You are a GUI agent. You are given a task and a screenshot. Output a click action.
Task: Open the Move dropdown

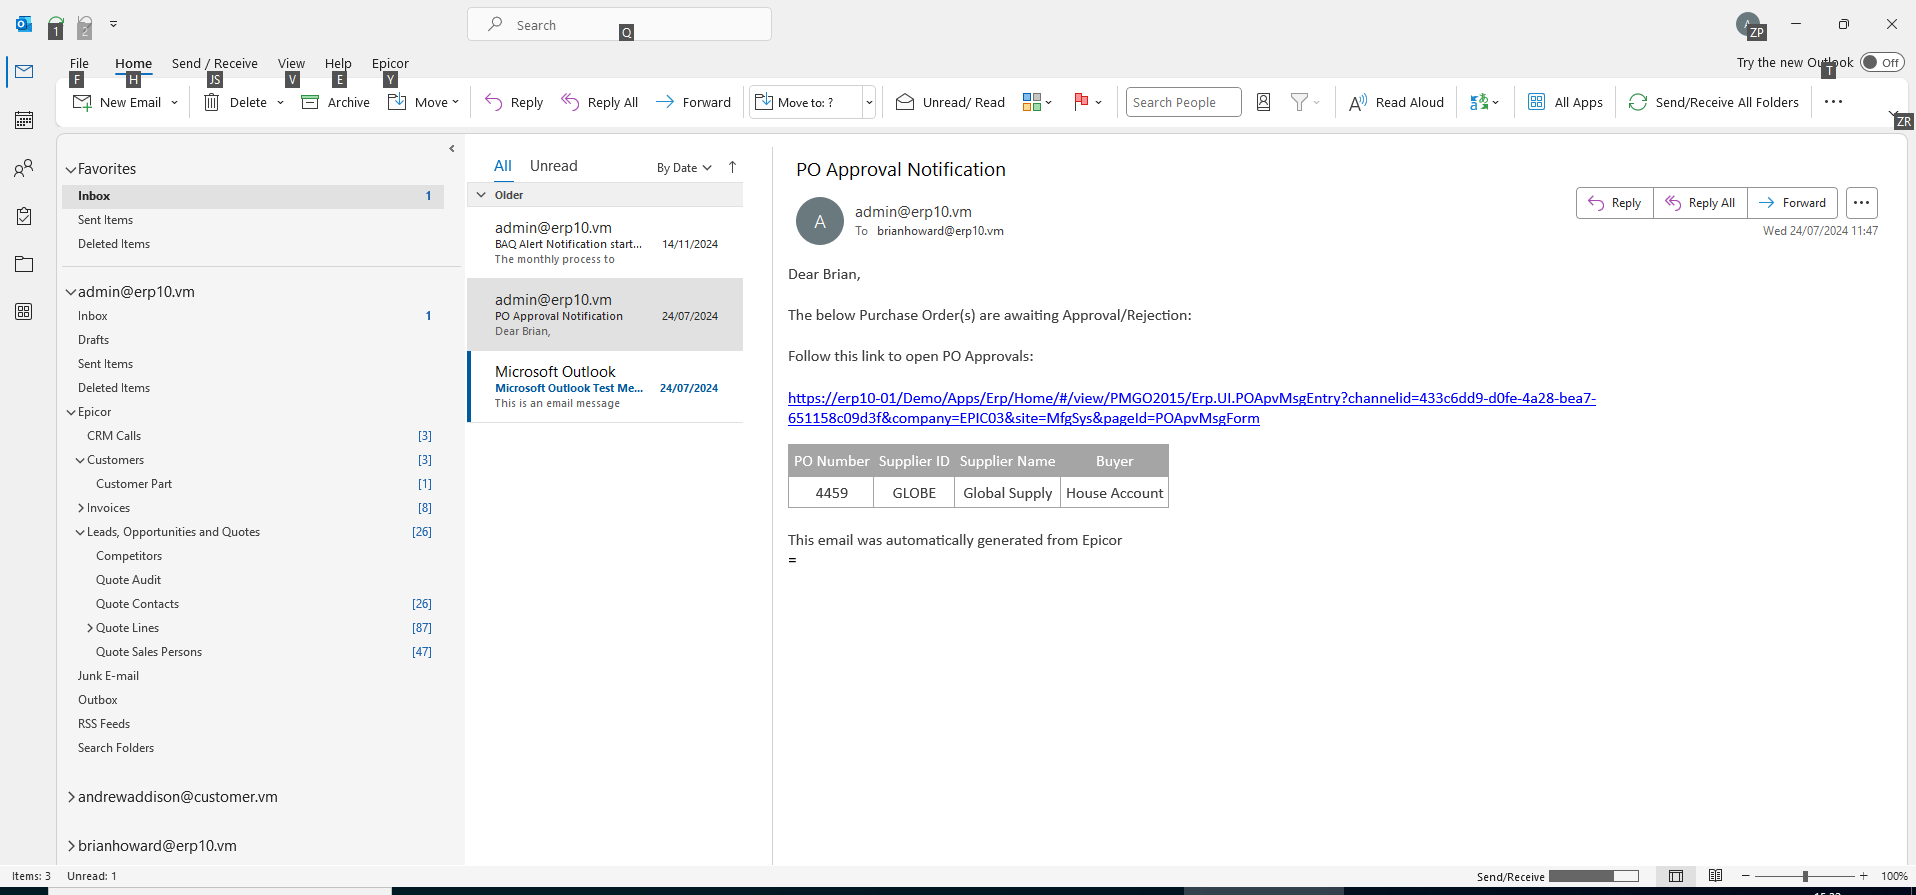[x=423, y=102]
